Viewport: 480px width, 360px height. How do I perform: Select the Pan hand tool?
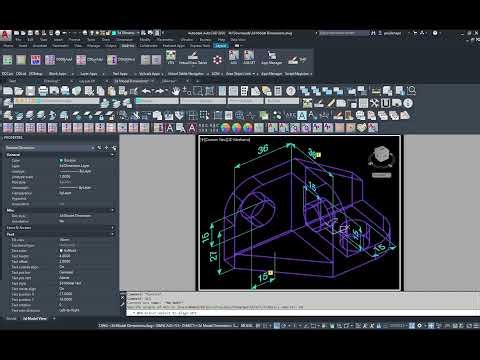(x=176, y=91)
